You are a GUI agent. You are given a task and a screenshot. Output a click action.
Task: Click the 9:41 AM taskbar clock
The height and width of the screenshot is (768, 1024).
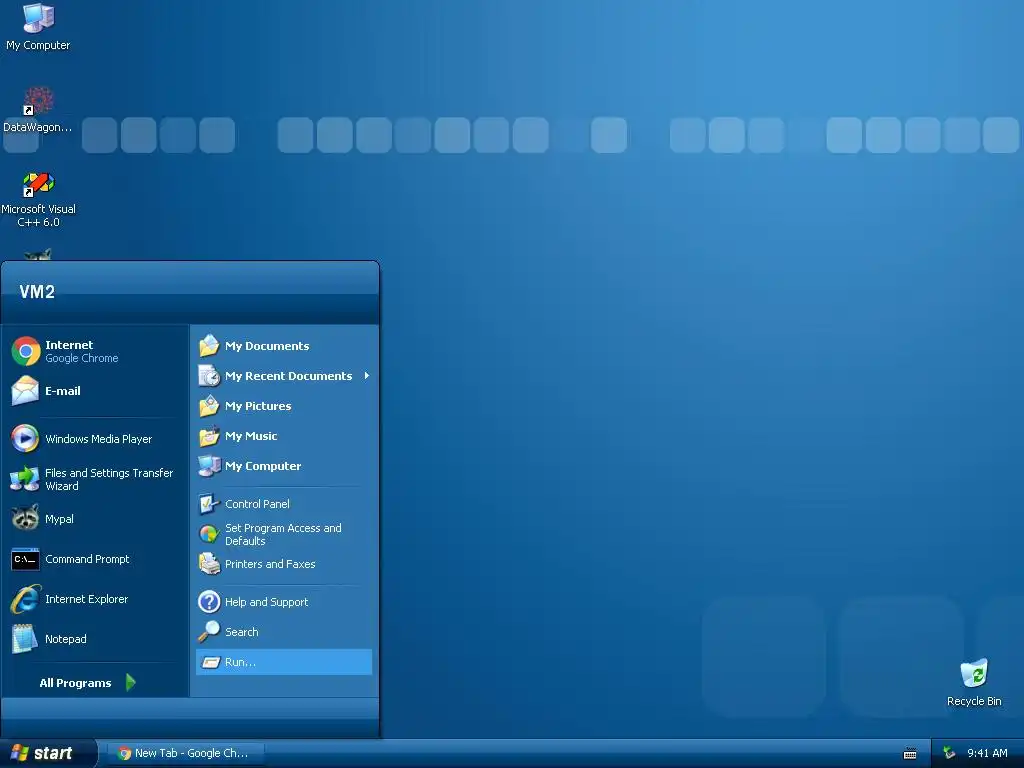point(987,753)
